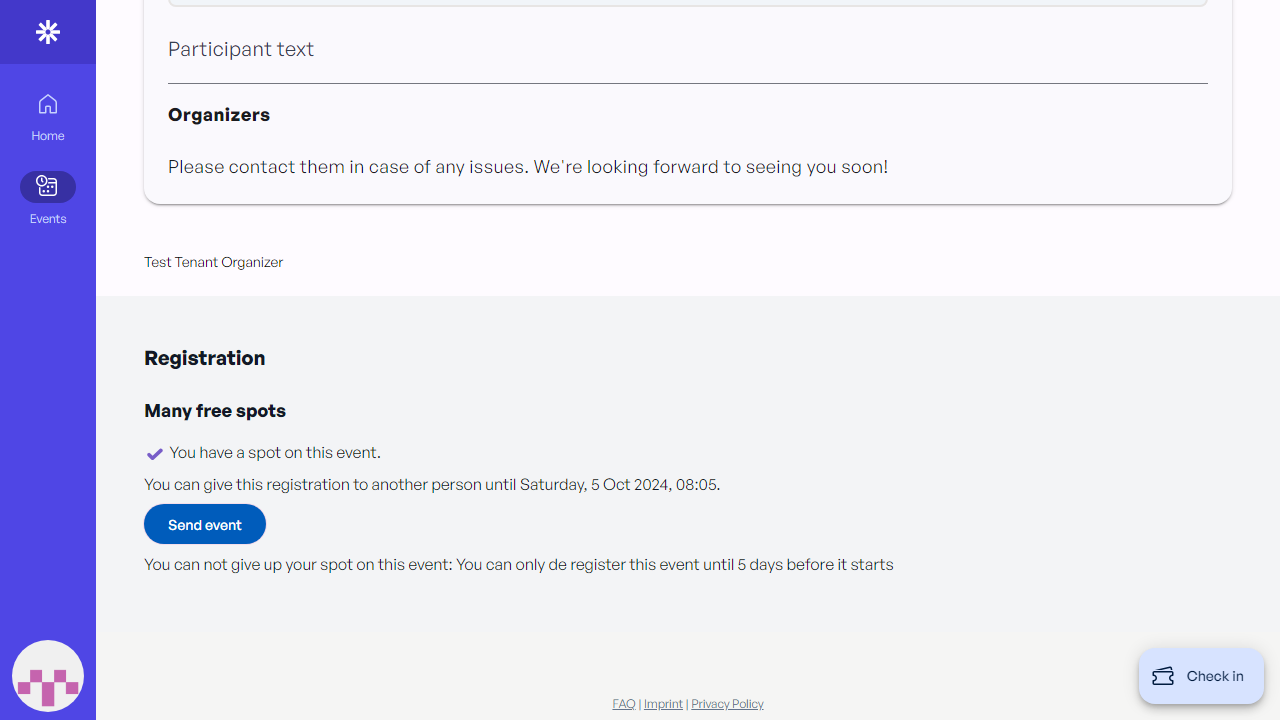This screenshot has width=1280, height=720.
Task: Click the purple checkmark beside spot confirmation
Action: click(x=155, y=454)
